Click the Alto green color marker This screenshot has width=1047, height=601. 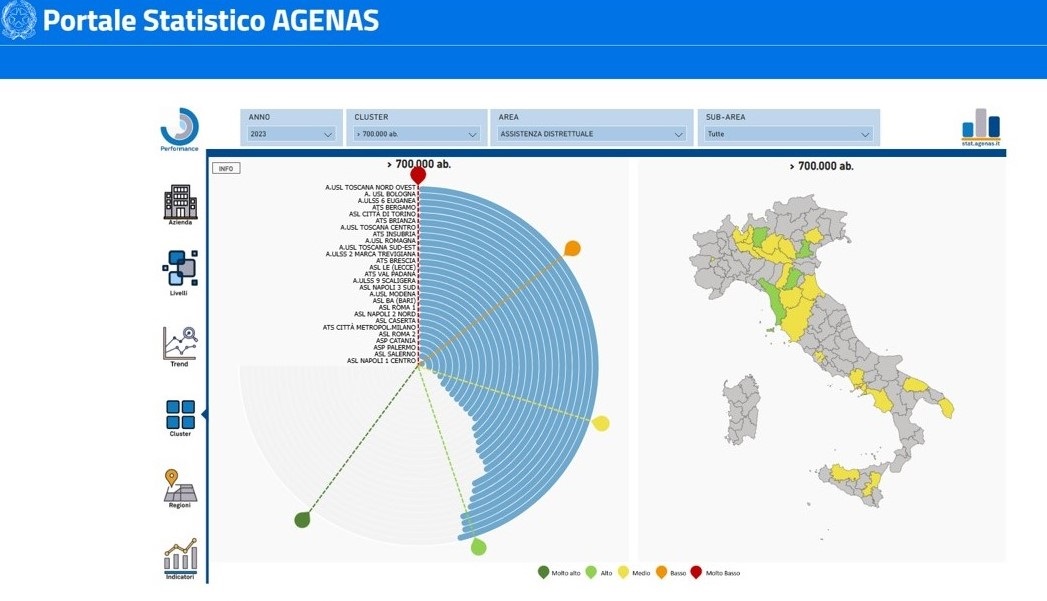(480, 546)
